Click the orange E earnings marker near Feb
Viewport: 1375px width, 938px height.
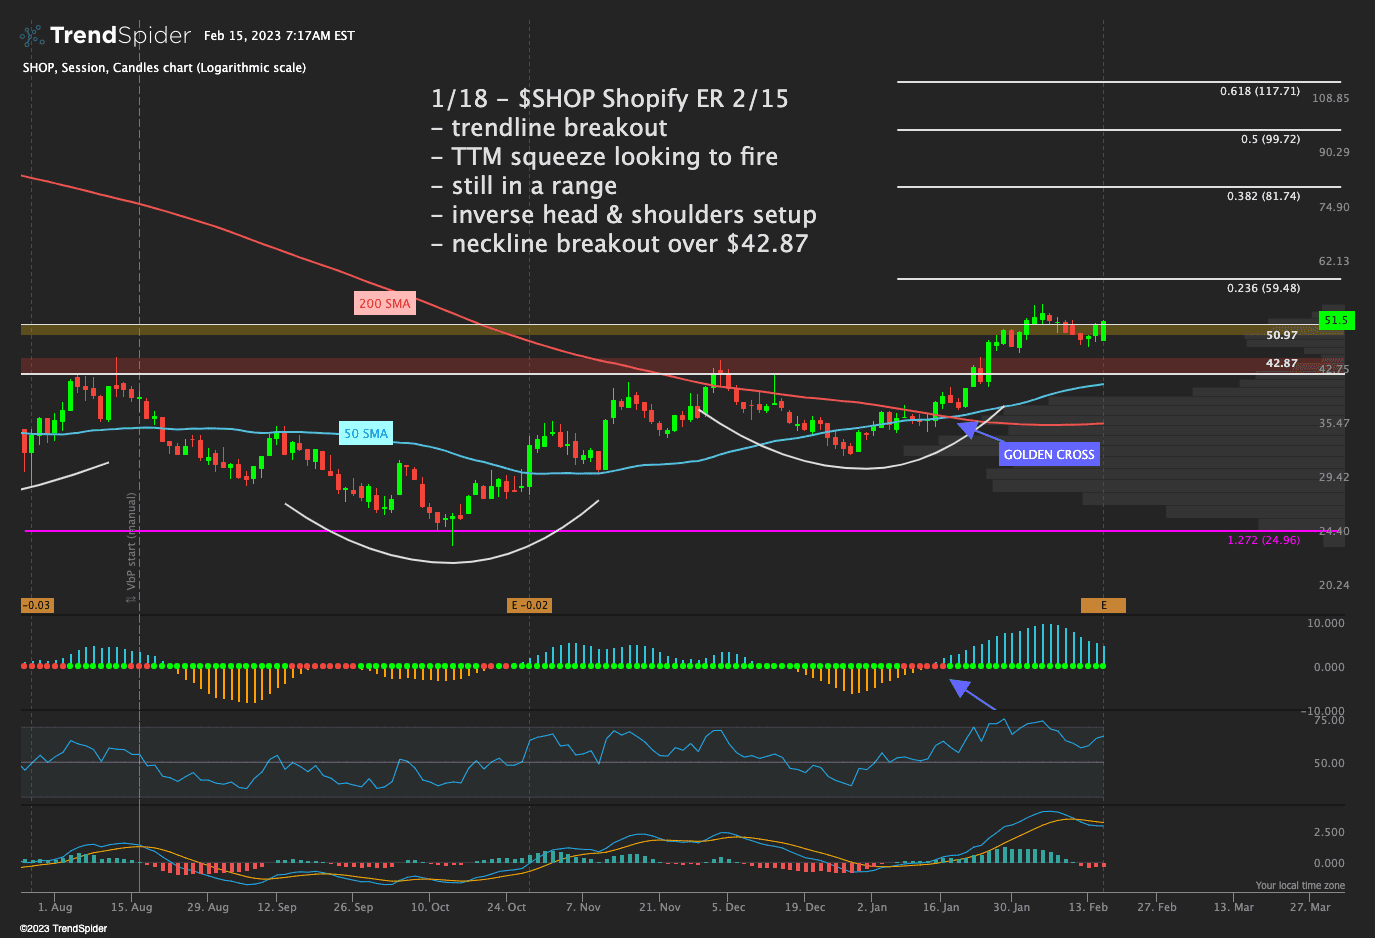click(1103, 605)
